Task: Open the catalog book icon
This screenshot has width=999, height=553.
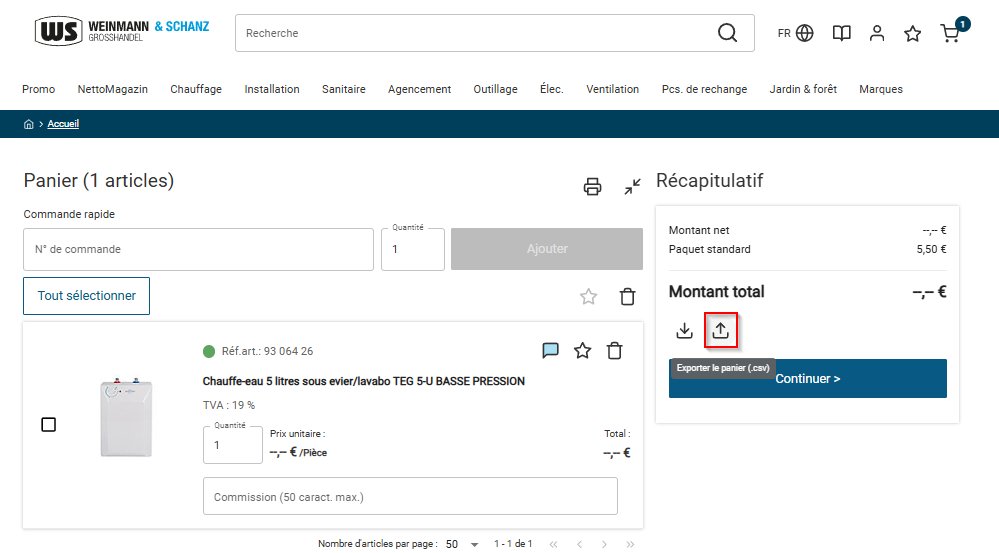Action: [x=842, y=33]
